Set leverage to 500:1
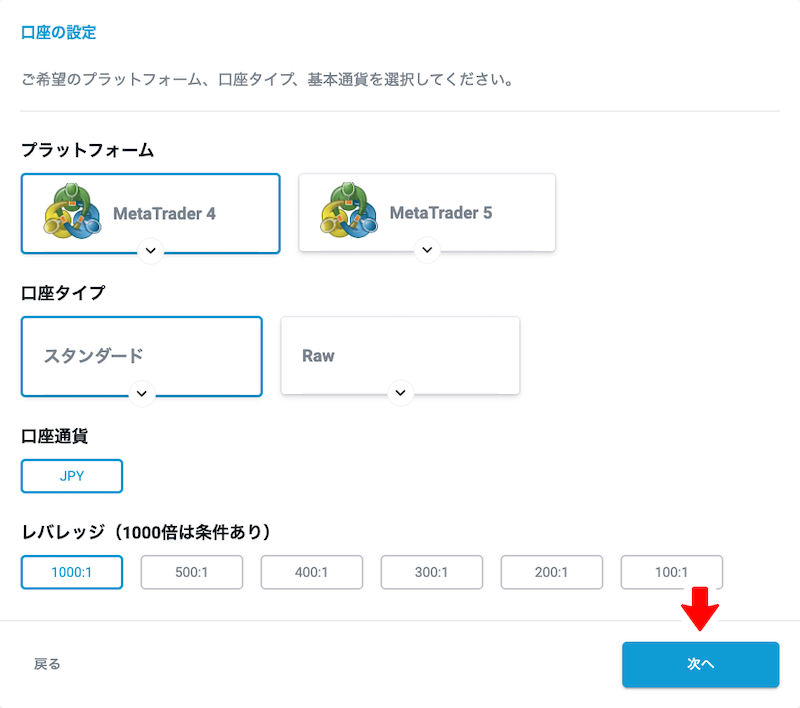Viewport: 800px width, 708px height. (x=192, y=572)
